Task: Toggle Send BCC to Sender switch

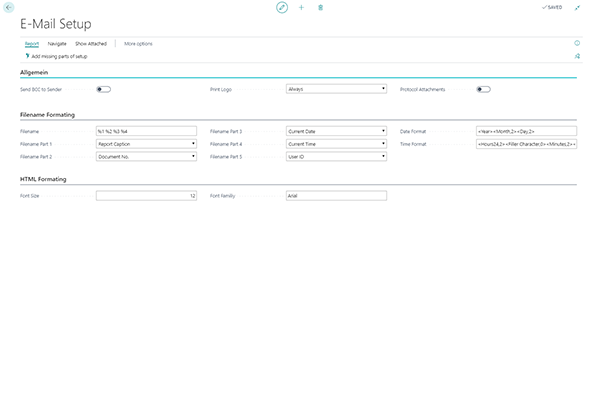Action: point(103,89)
